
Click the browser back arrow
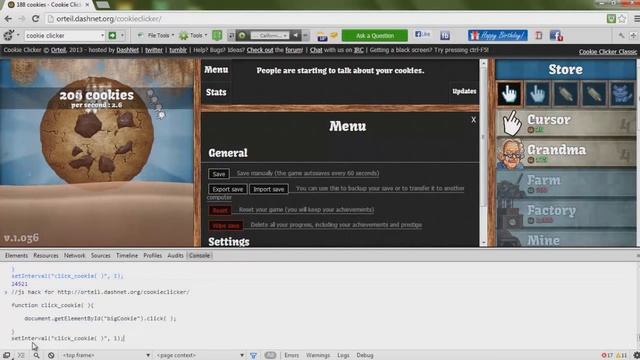pyautogui.click(x=8, y=19)
